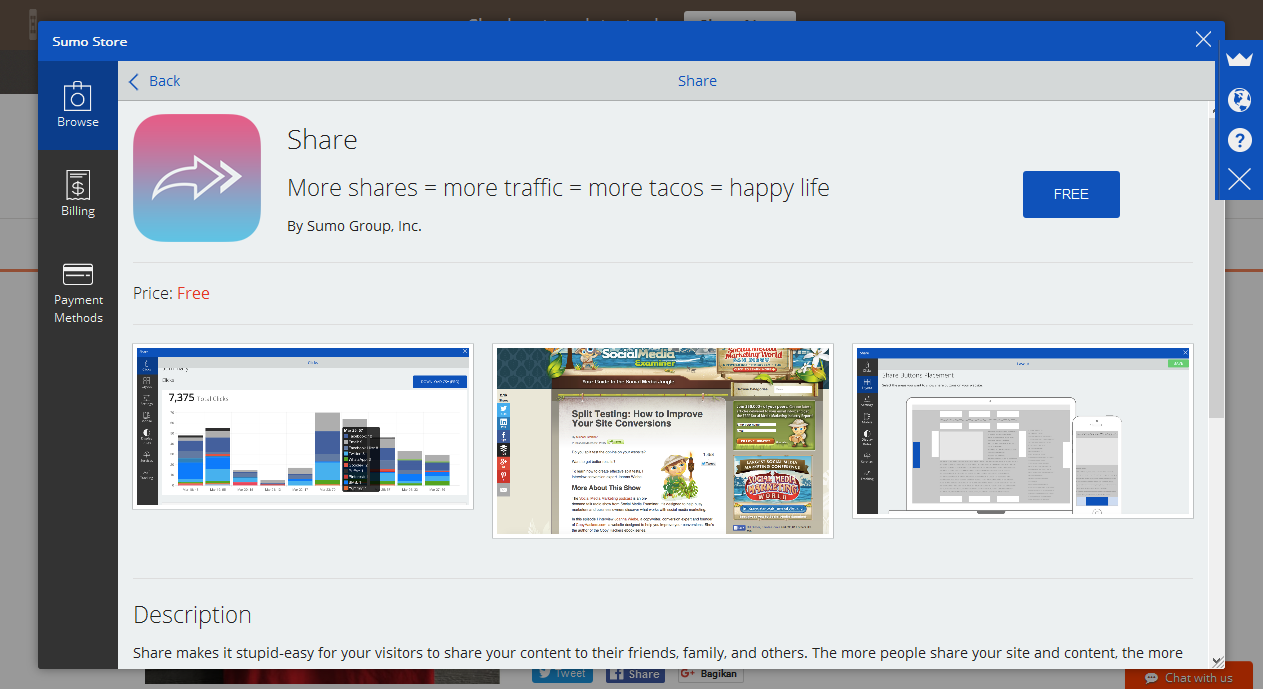
Task: Open the Browse section in sidebar
Action: point(78,105)
